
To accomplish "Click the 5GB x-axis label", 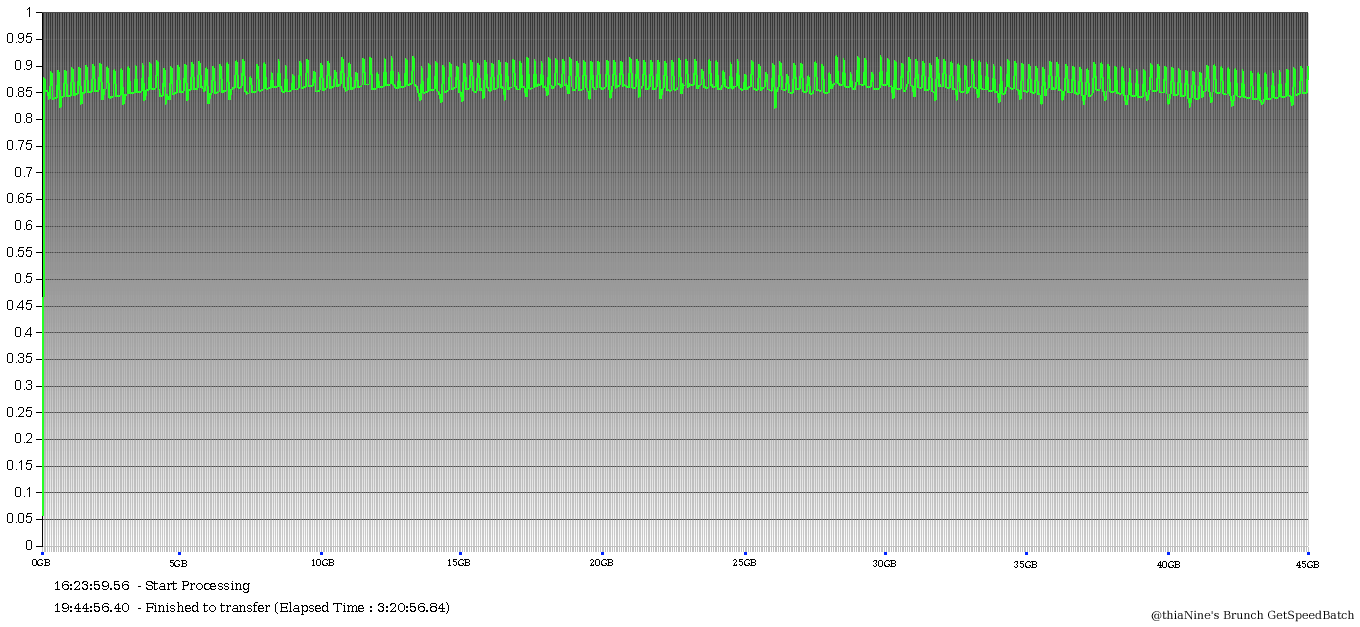I will [x=180, y=564].
